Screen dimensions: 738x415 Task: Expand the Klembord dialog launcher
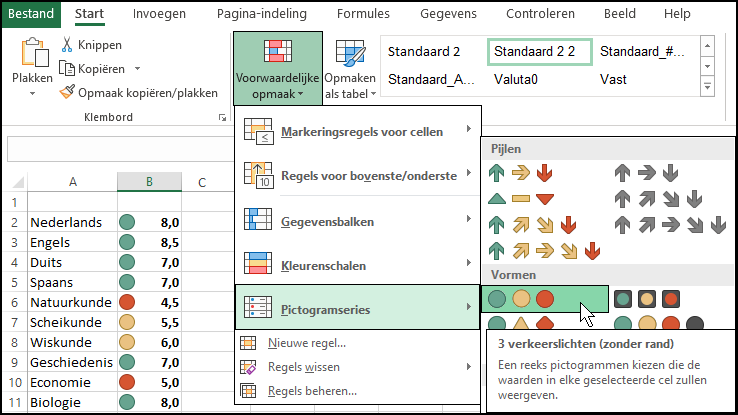click(221, 118)
